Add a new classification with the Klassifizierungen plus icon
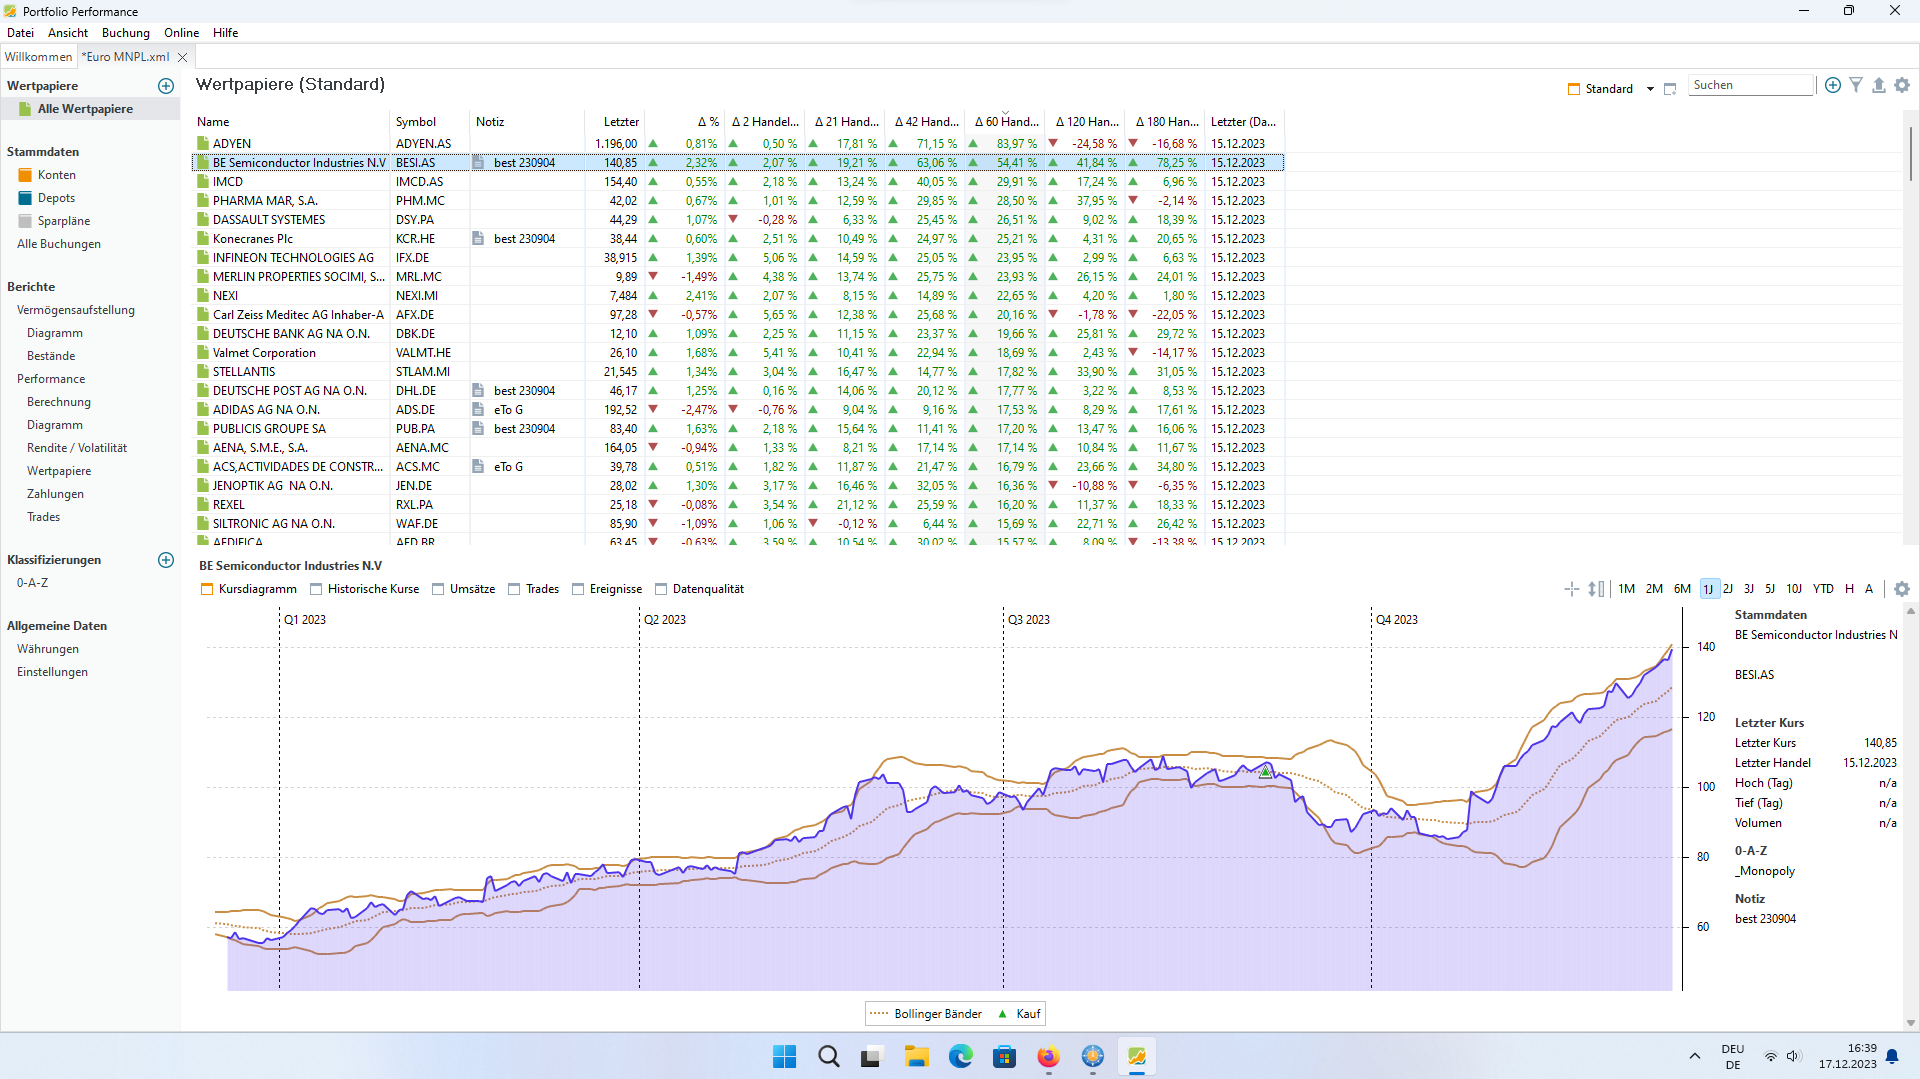 [166, 560]
